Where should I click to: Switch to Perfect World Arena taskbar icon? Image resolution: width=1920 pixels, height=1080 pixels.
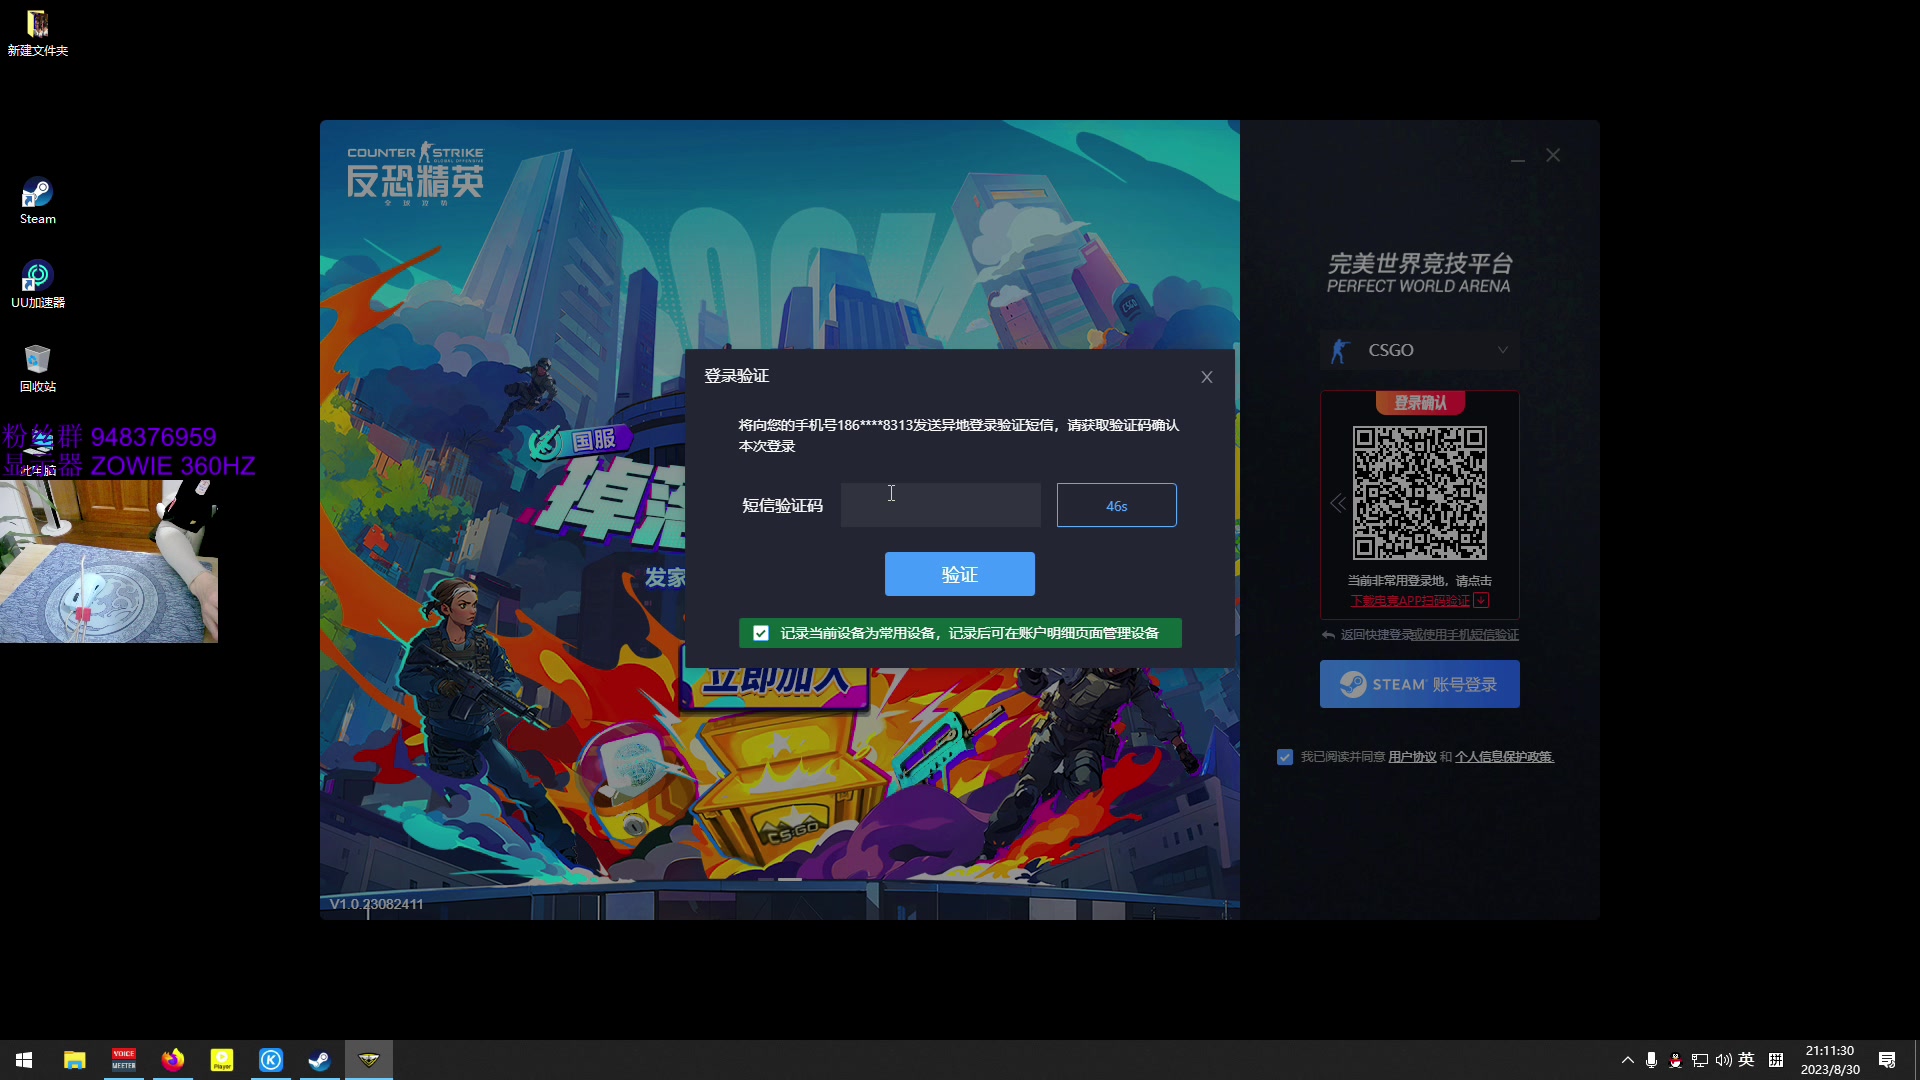pyautogui.click(x=369, y=1060)
